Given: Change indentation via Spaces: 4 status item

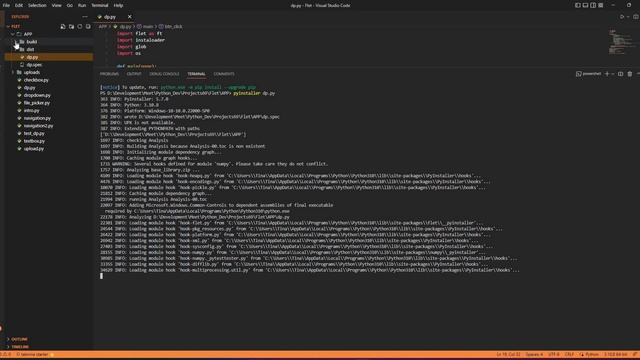Looking at the screenshot, I should click(x=534, y=355).
